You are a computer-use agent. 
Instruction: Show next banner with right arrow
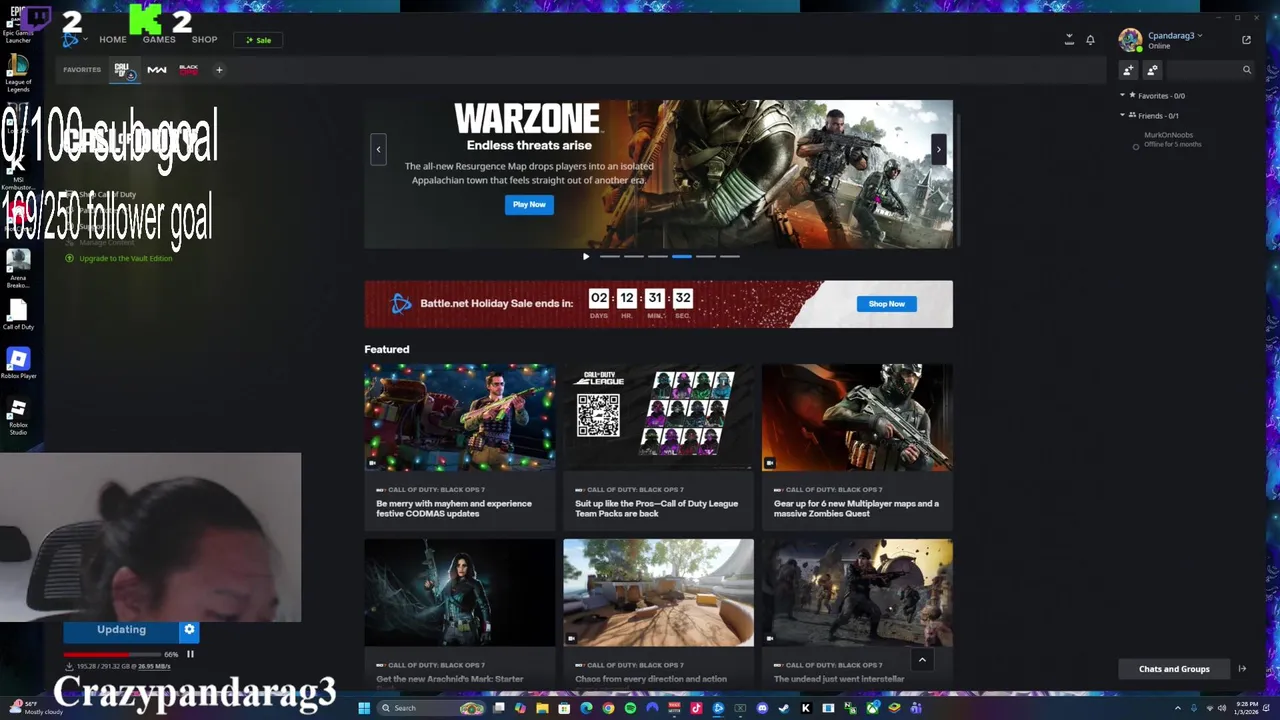938,150
